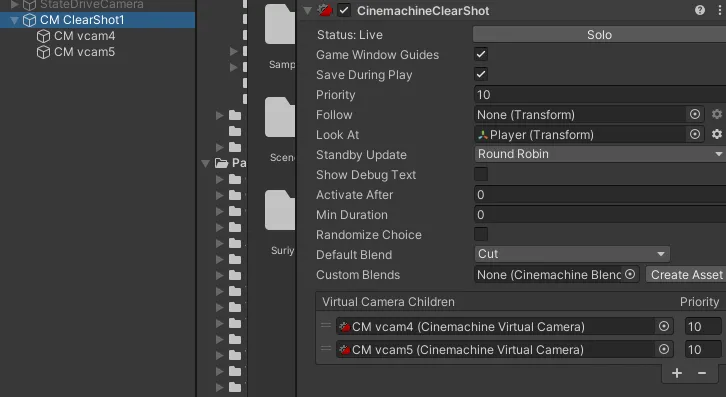726x397 pixels.
Task: Enable Show Debug Text checkbox
Action: (481, 174)
